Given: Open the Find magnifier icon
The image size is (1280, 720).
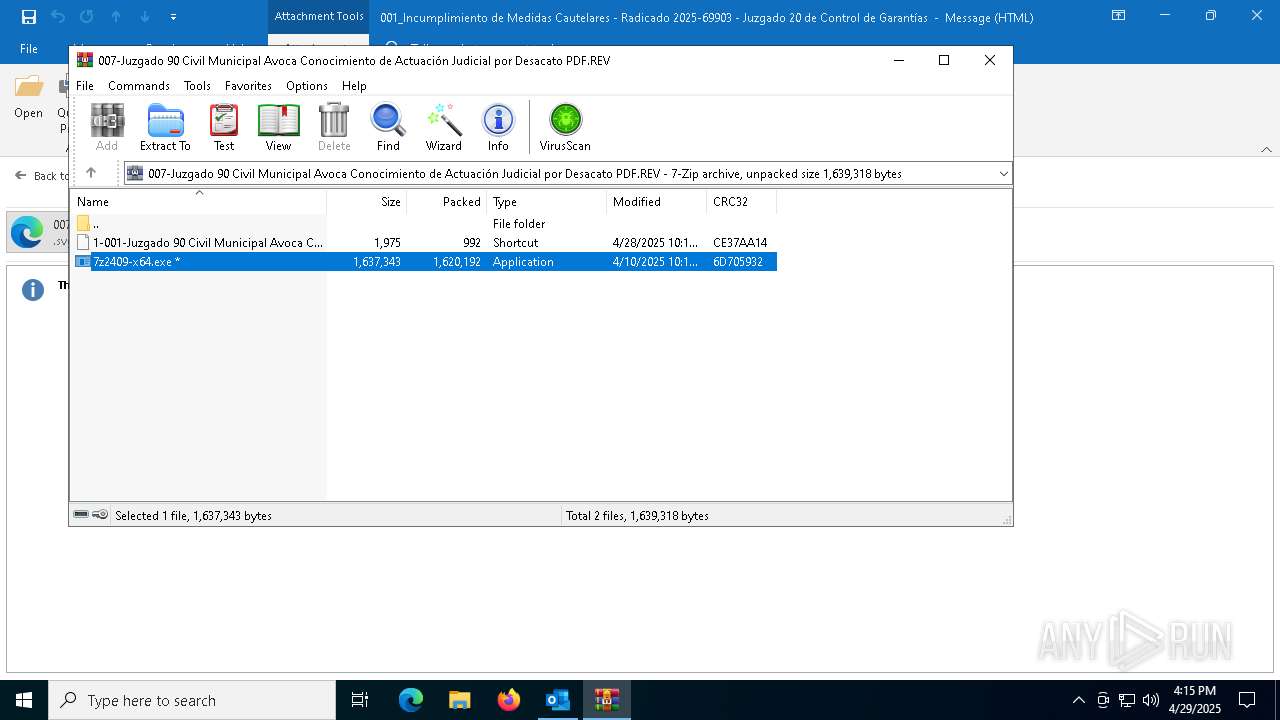Looking at the screenshot, I should coord(388,127).
